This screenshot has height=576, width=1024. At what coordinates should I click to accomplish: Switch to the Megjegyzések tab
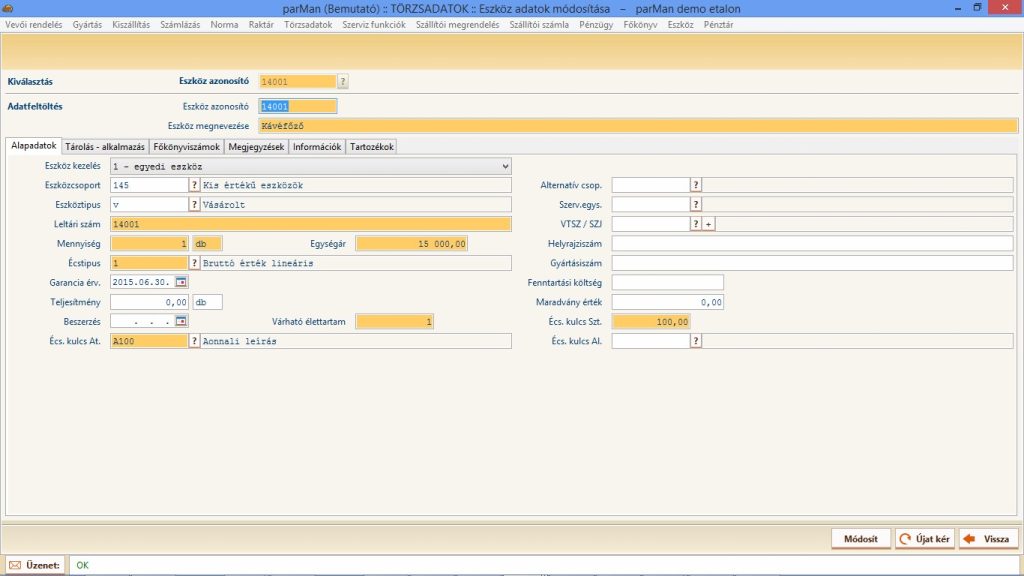point(257,147)
